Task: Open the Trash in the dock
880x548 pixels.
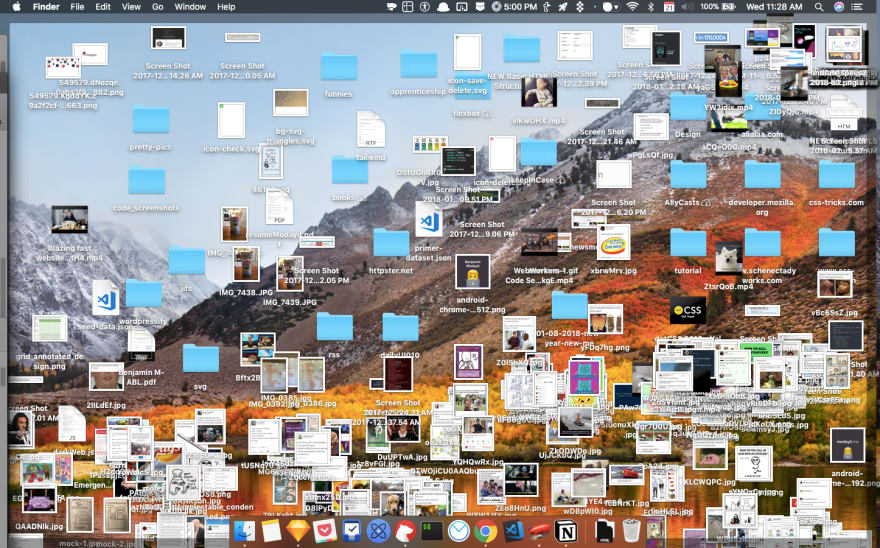Action: click(x=631, y=532)
